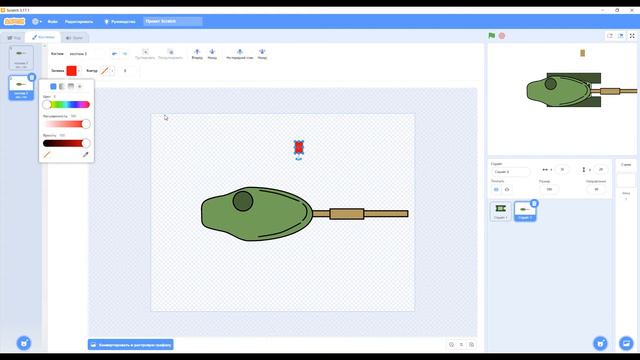Adjust the Color hue slider
Screen dimensions: 640x360
[66, 104]
